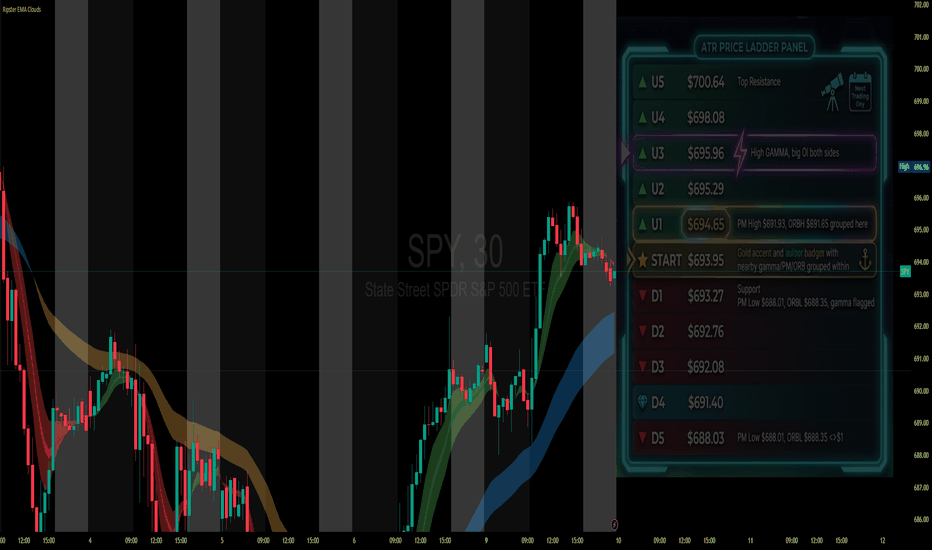The height and width of the screenshot is (550, 932).
Task: Click the diamond icon beside D4
Action: click(x=643, y=402)
